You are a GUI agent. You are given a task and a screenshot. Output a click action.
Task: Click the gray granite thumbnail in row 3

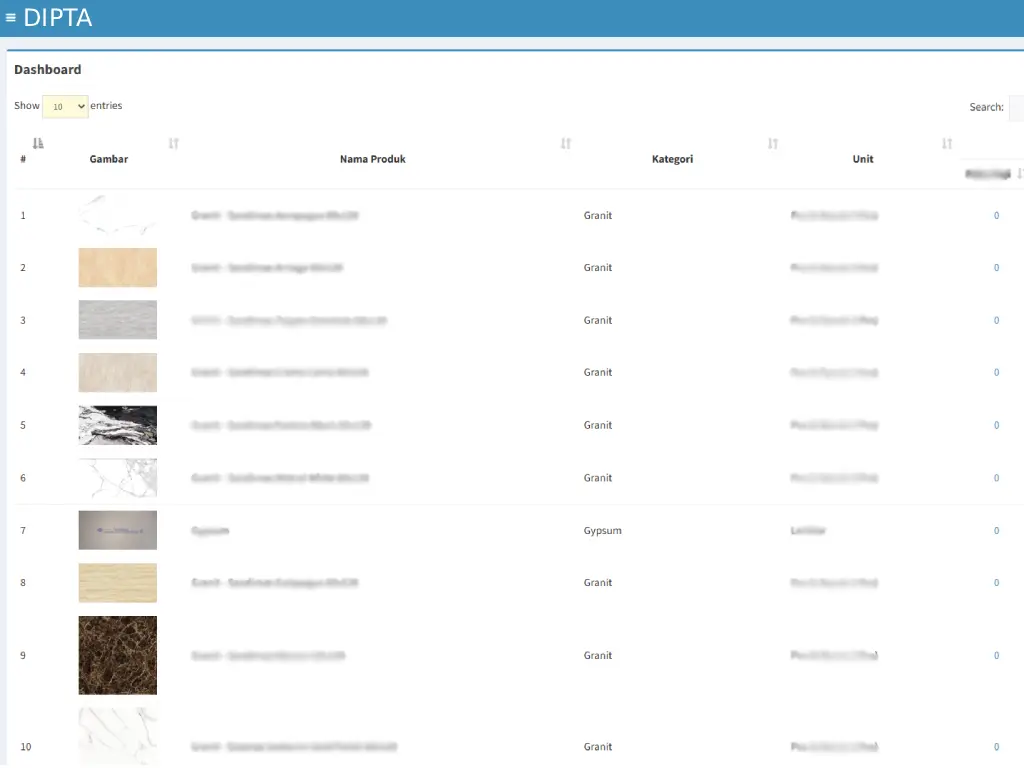click(x=118, y=320)
